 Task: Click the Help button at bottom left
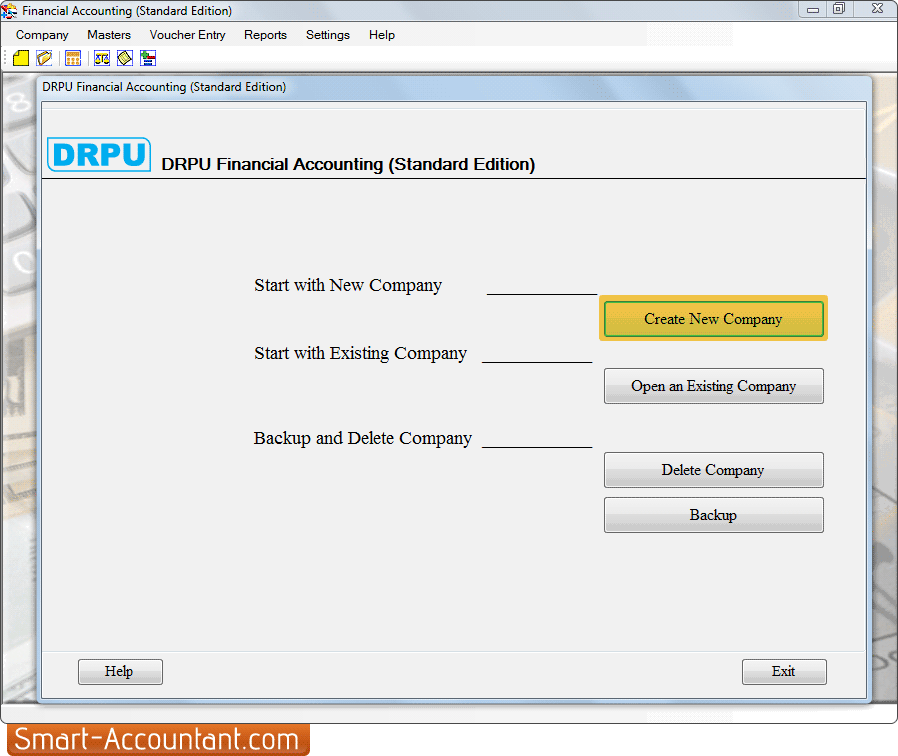[x=120, y=672]
